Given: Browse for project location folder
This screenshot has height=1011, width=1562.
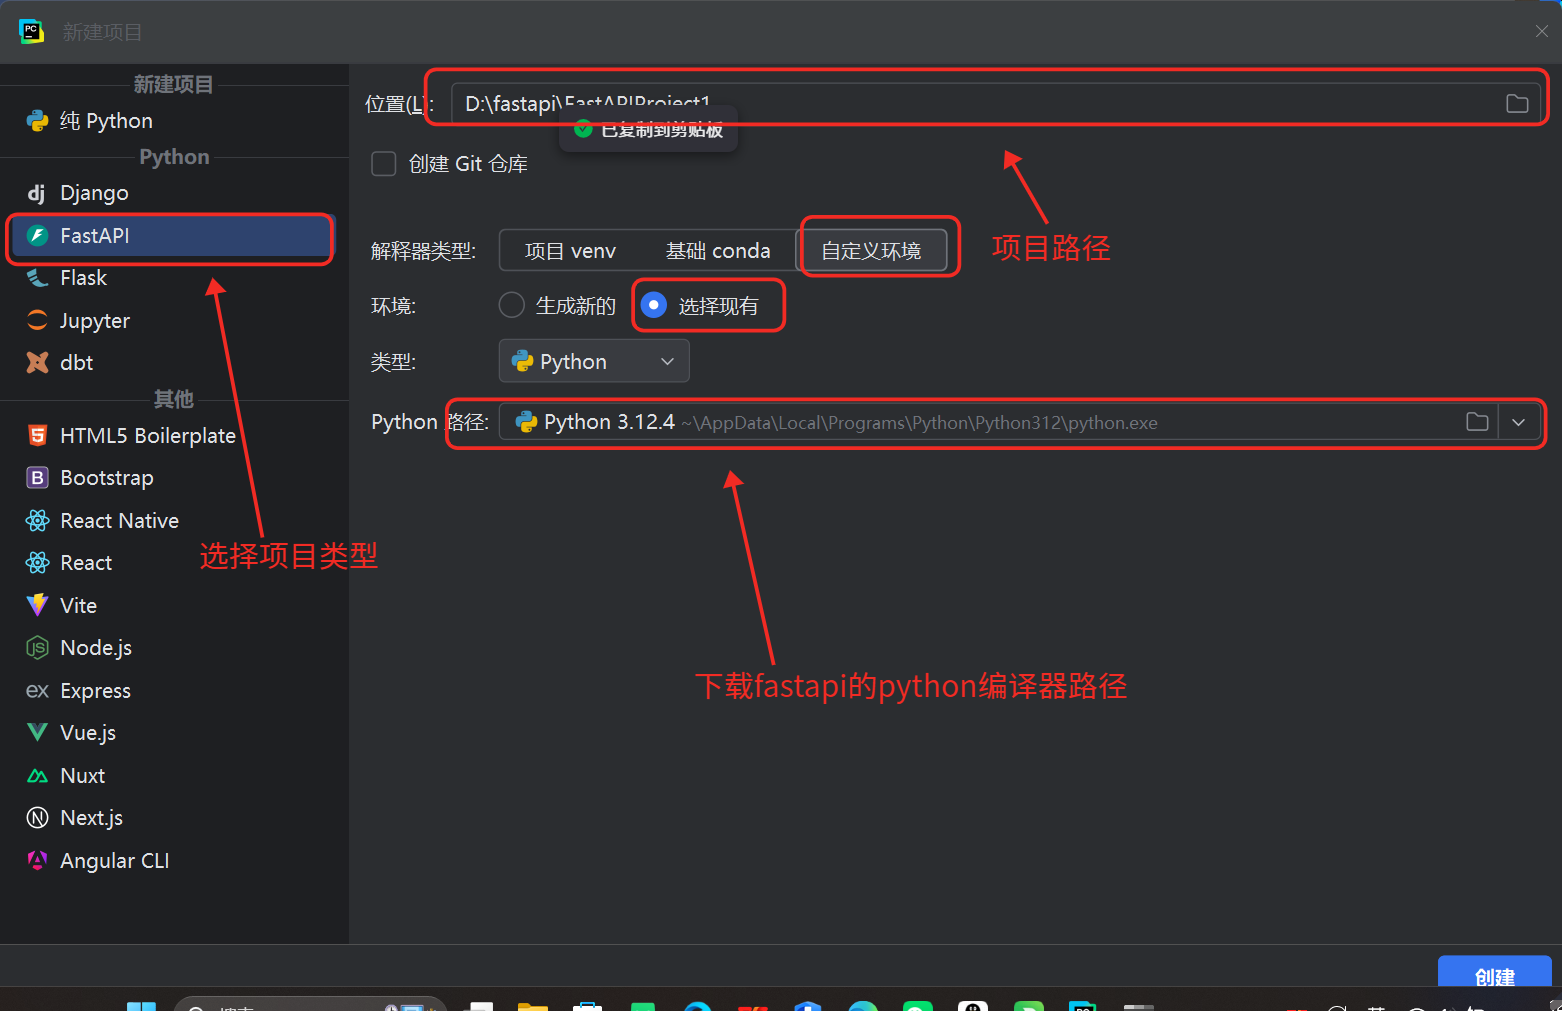Looking at the screenshot, I should [1517, 104].
